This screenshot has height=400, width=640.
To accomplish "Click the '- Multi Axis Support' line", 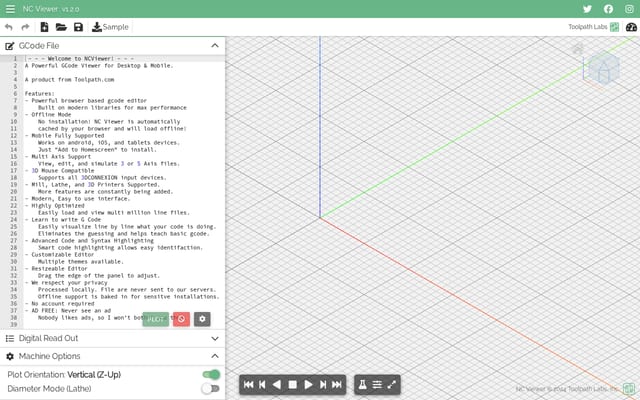I will (x=58, y=157).
